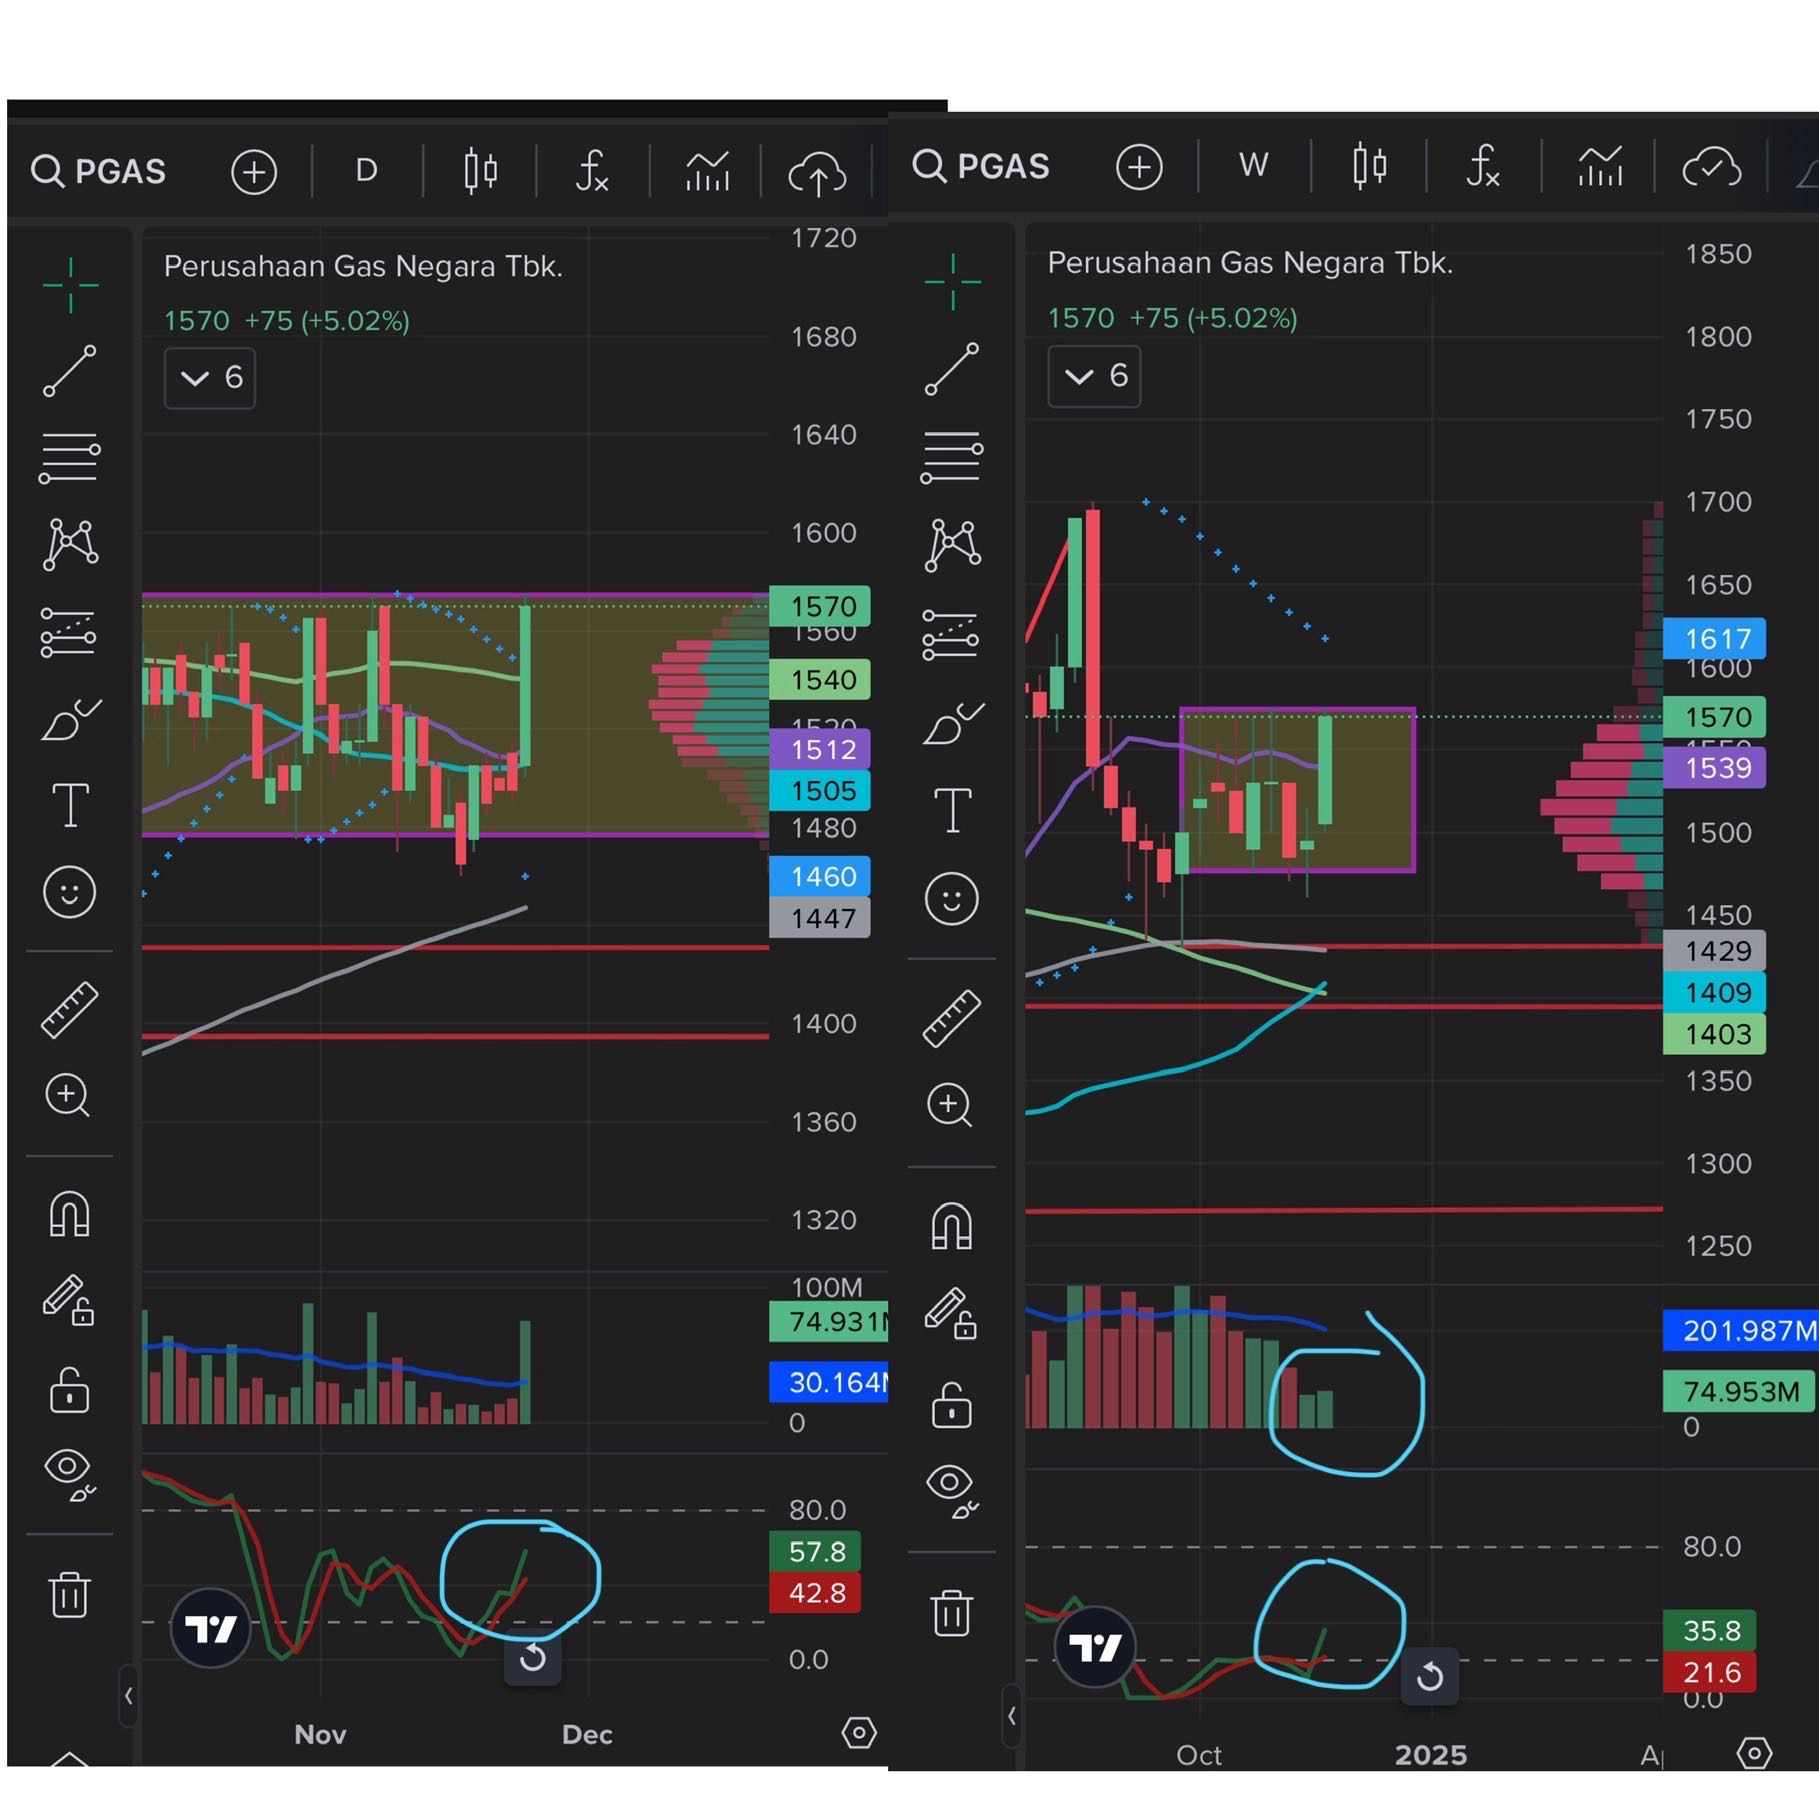Open chart settings via the gear icon
The image size is (1819, 1819).
[x=858, y=1733]
